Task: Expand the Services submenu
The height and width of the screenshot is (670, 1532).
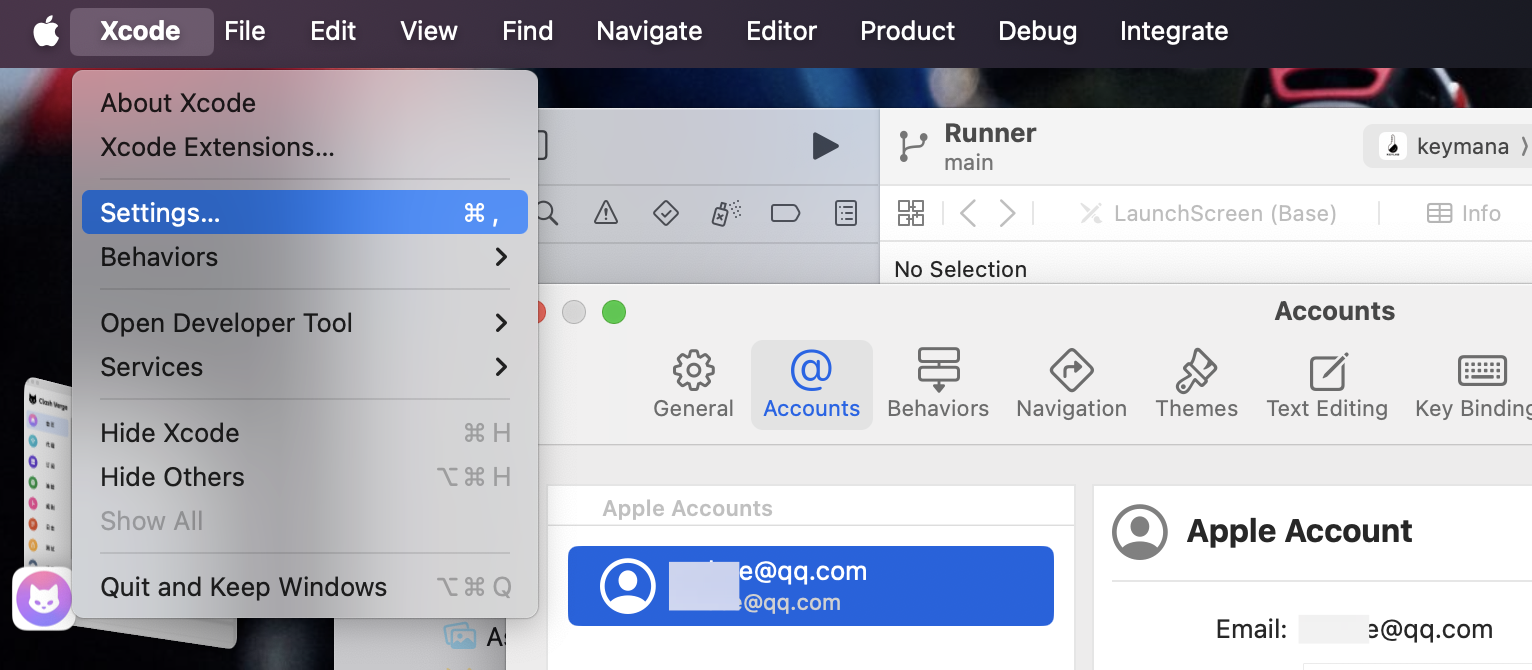Action: (304, 367)
